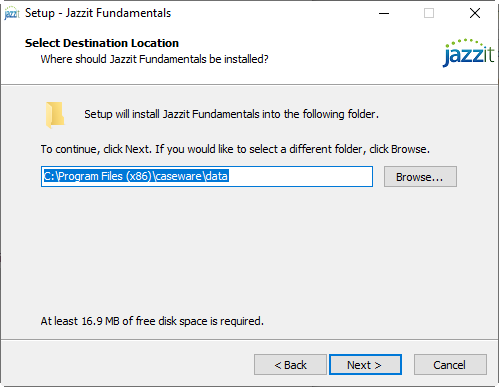Click the "Where should Jazzit Fundamentals be installed?" text
The image size is (499, 387).
coord(154,59)
